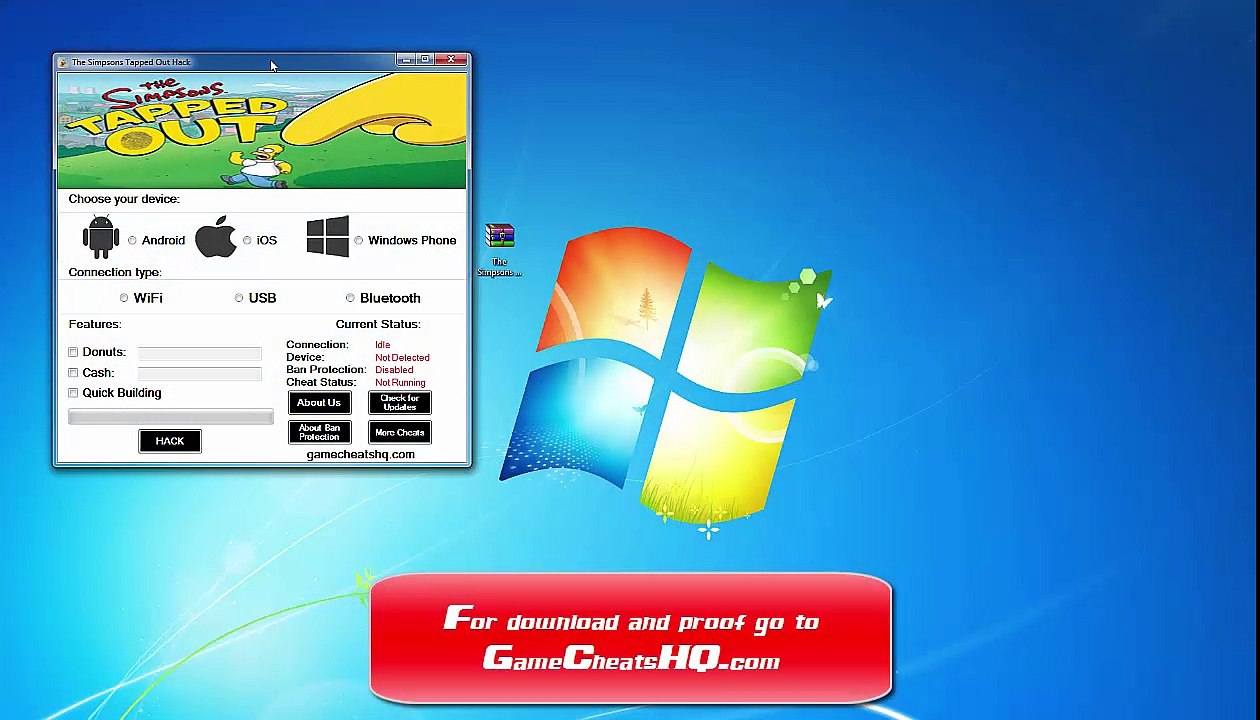The image size is (1260, 720).
Task: Tick the Quick Building checkbox
Action: point(73,393)
